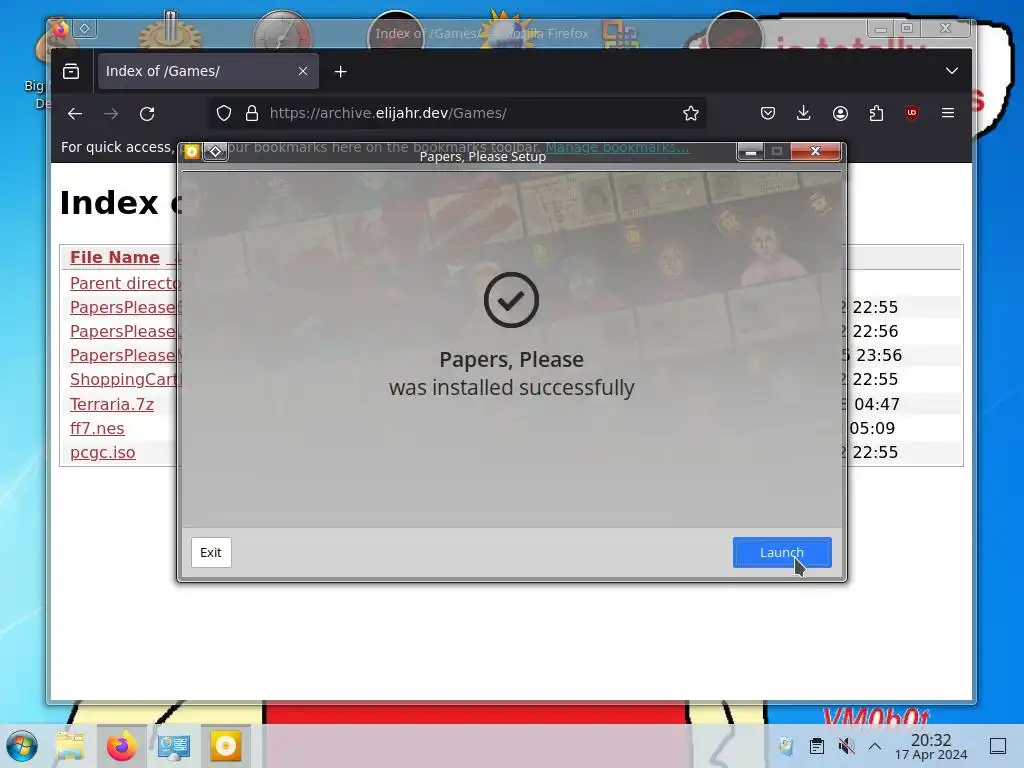Launch Papers, Please from setup dialog
1024x768 pixels.
(782, 552)
